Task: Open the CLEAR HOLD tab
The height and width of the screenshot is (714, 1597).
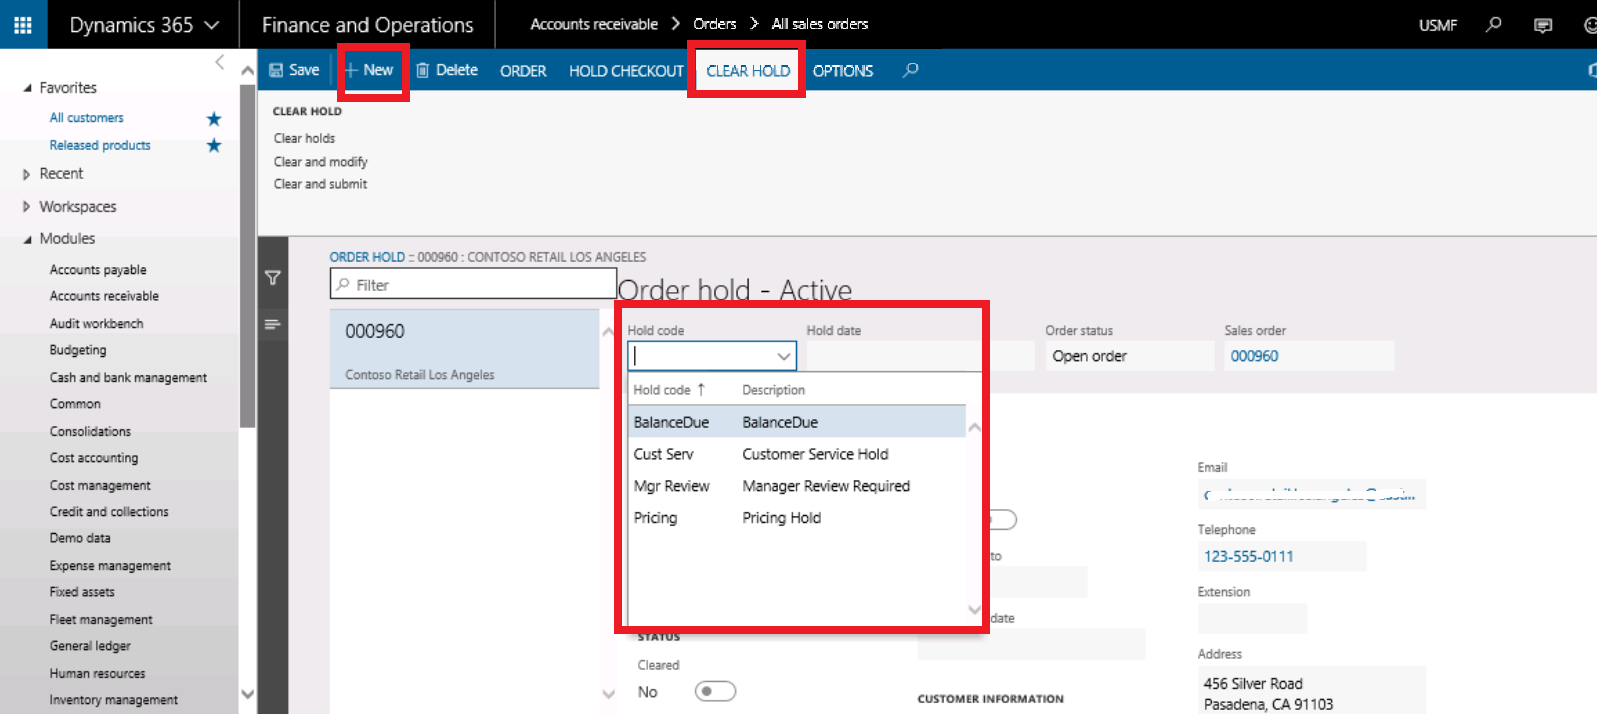Action: tap(748, 71)
